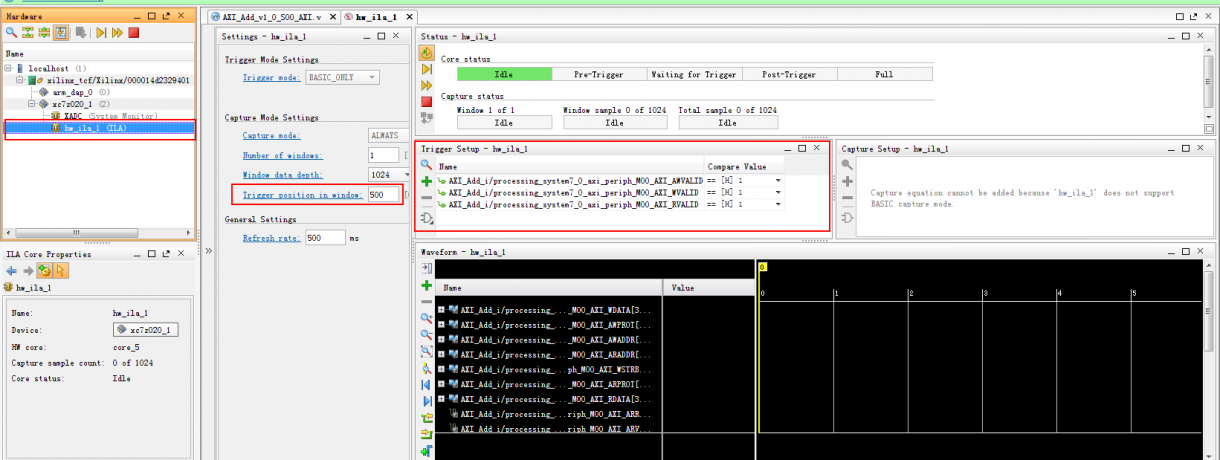Click next transition icon in Waveform toolbar
Image resolution: width=1220 pixels, height=460 pixels.
[426, 434]
